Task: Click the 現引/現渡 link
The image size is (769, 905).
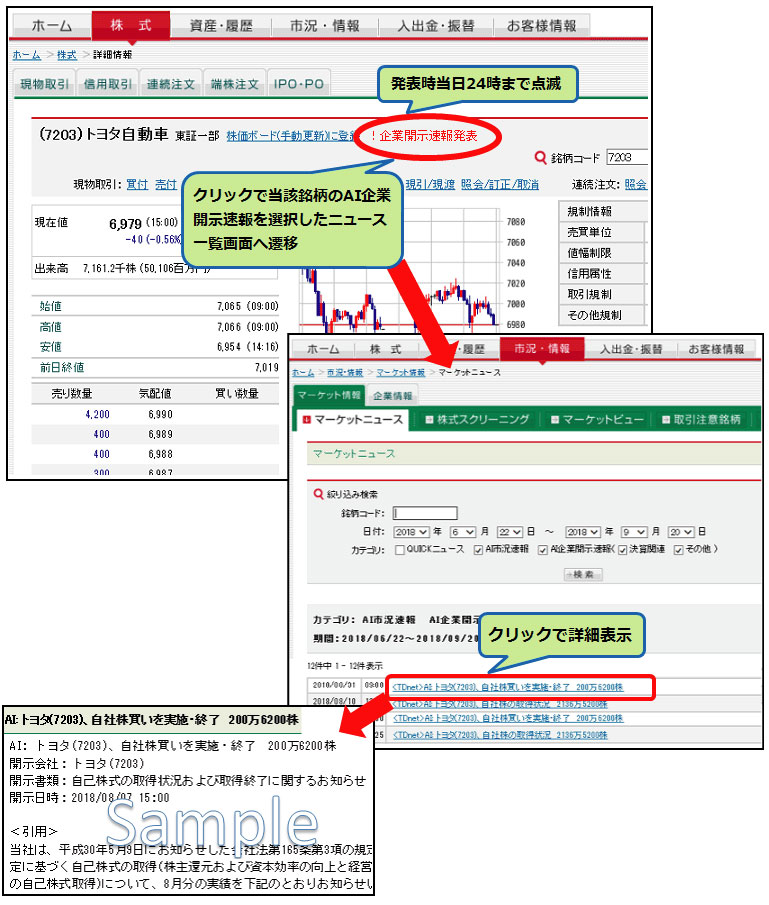Action: coord(430,184)
